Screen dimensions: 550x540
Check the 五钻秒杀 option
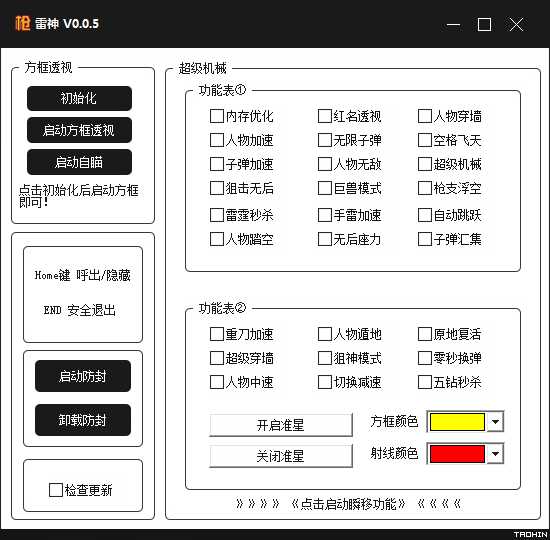[x=425, y=382]
